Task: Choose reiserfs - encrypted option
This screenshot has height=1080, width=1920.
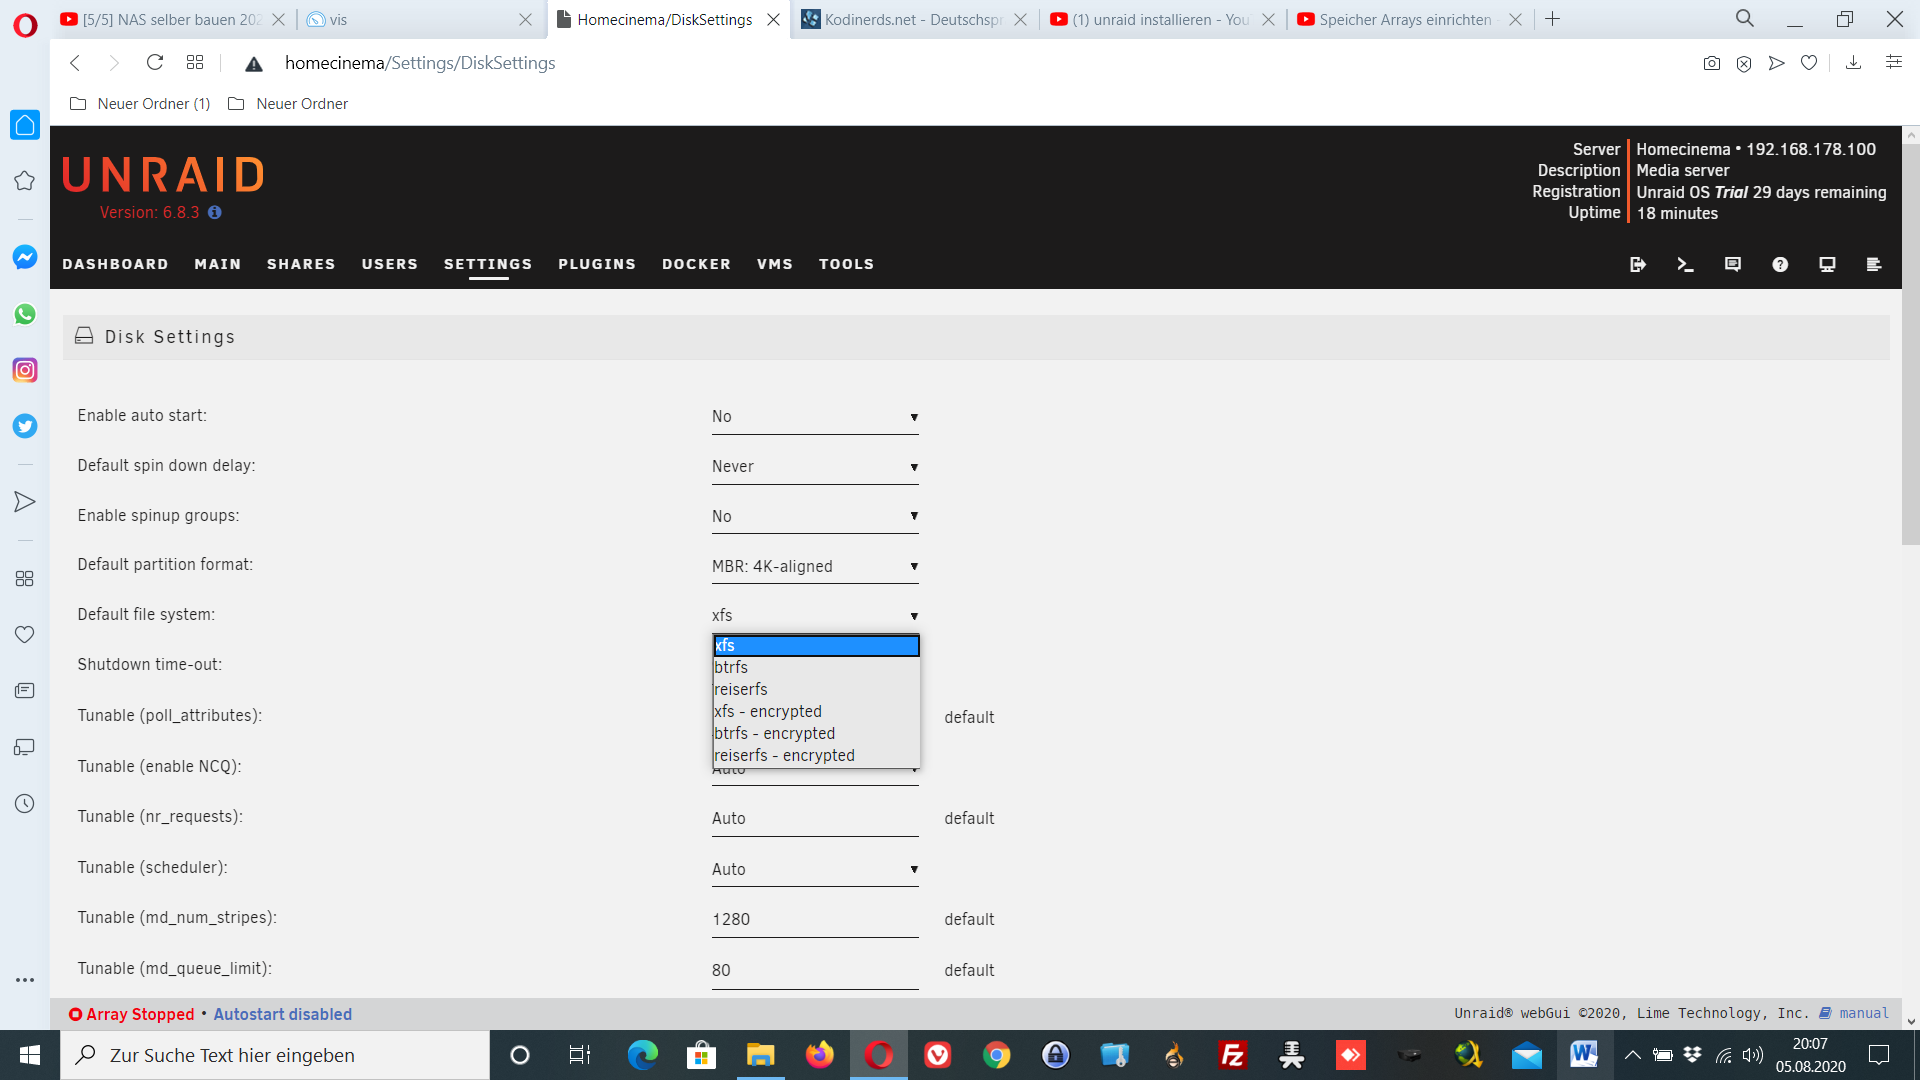Action: (x=816, y=756)
